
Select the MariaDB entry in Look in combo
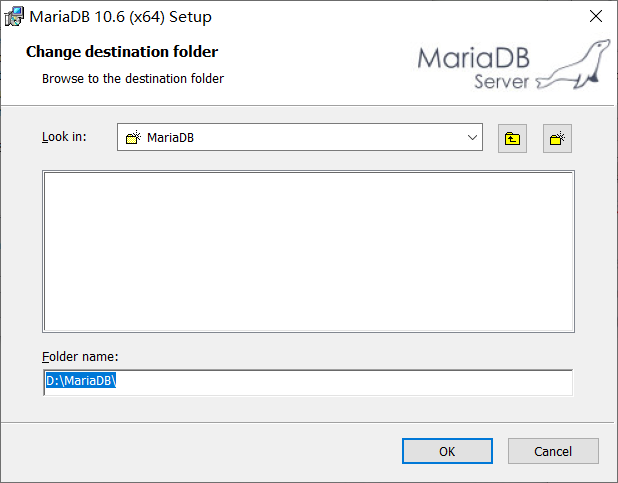tap(170, 137)
